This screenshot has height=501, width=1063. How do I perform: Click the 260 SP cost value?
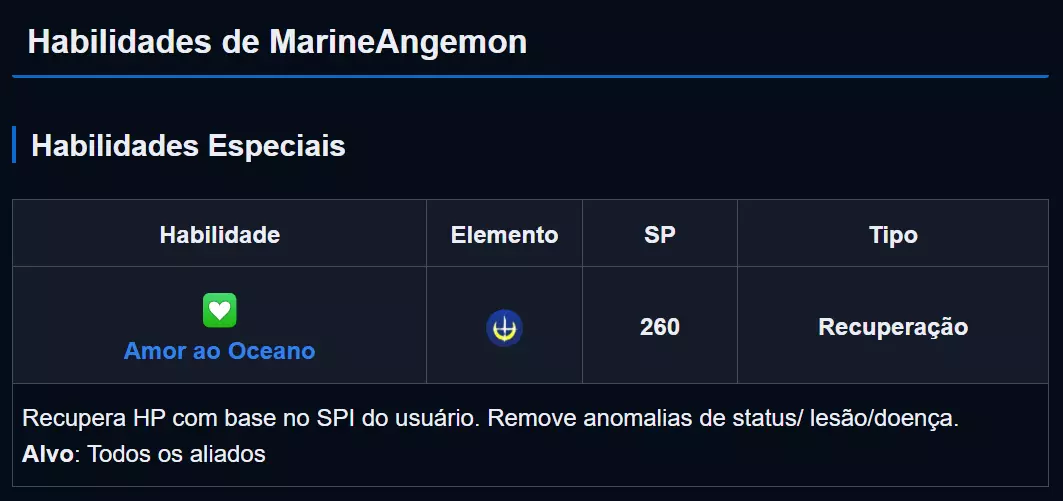tap(659, 327)
